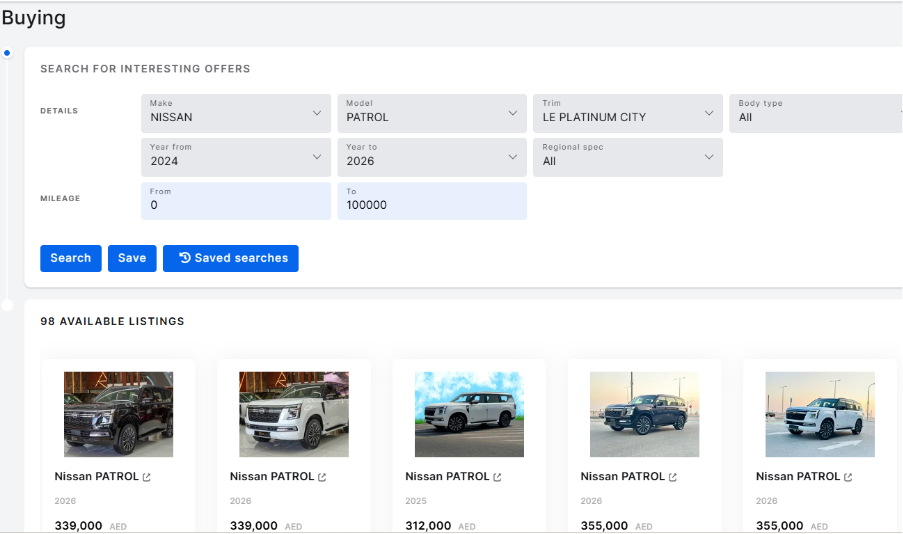This screenshot has height=534, width=903.
Task: Select the first black Patrol photo thumbnail
Action: [x=118, y=414]
